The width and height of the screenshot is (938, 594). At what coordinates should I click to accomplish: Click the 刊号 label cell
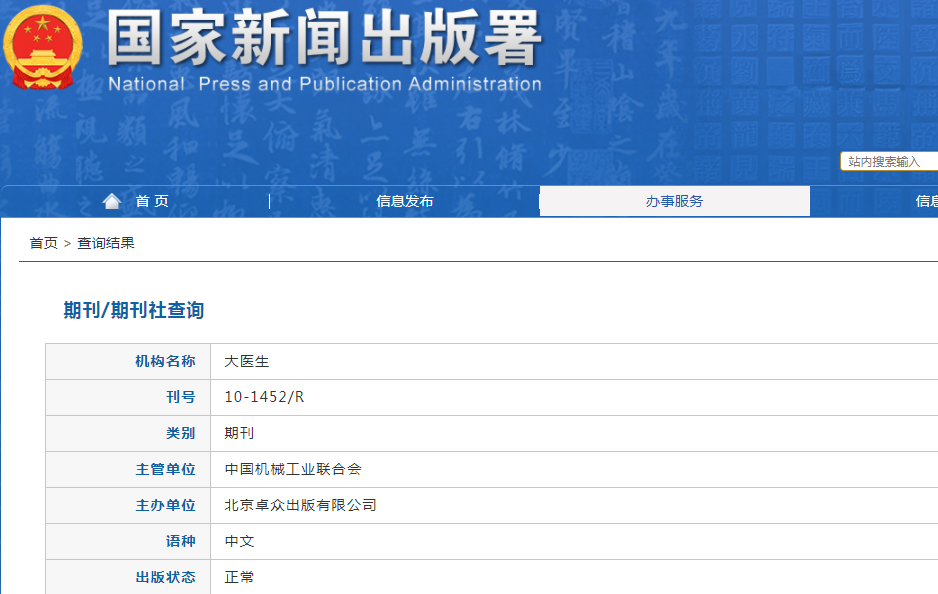[128, 397]
